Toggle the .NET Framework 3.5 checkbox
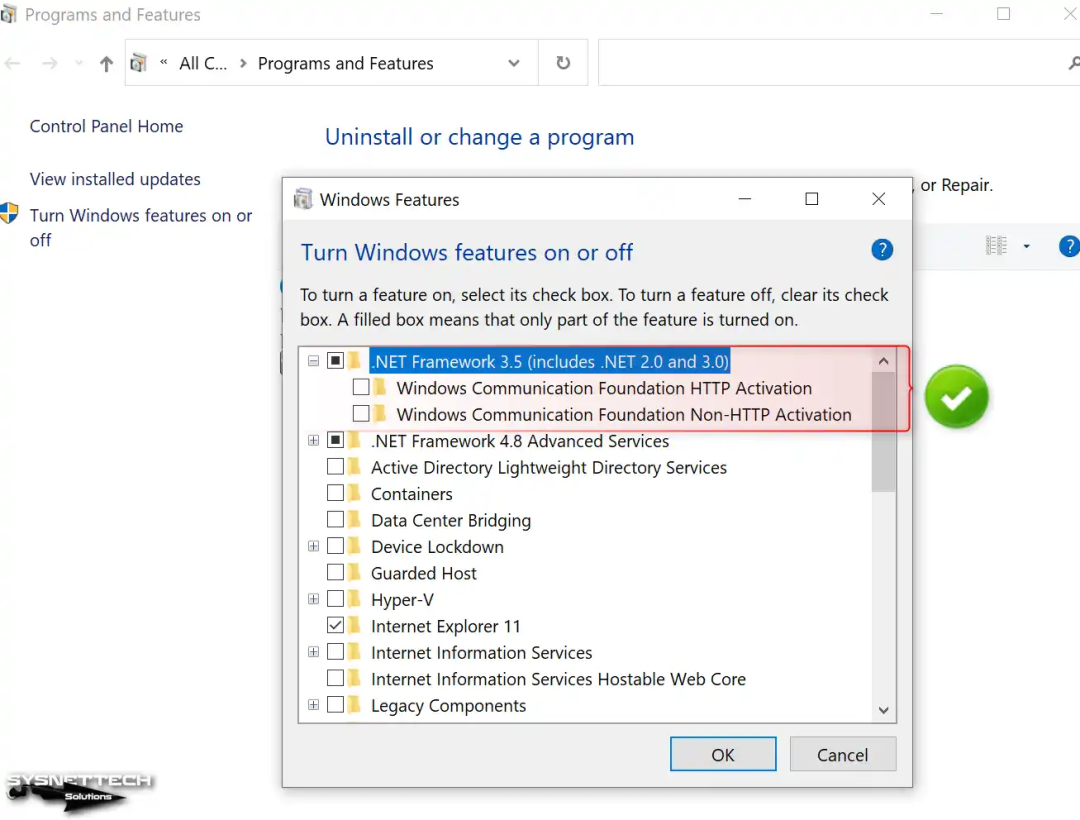The width and height of the screenshot is (1080, 820). 335,361
